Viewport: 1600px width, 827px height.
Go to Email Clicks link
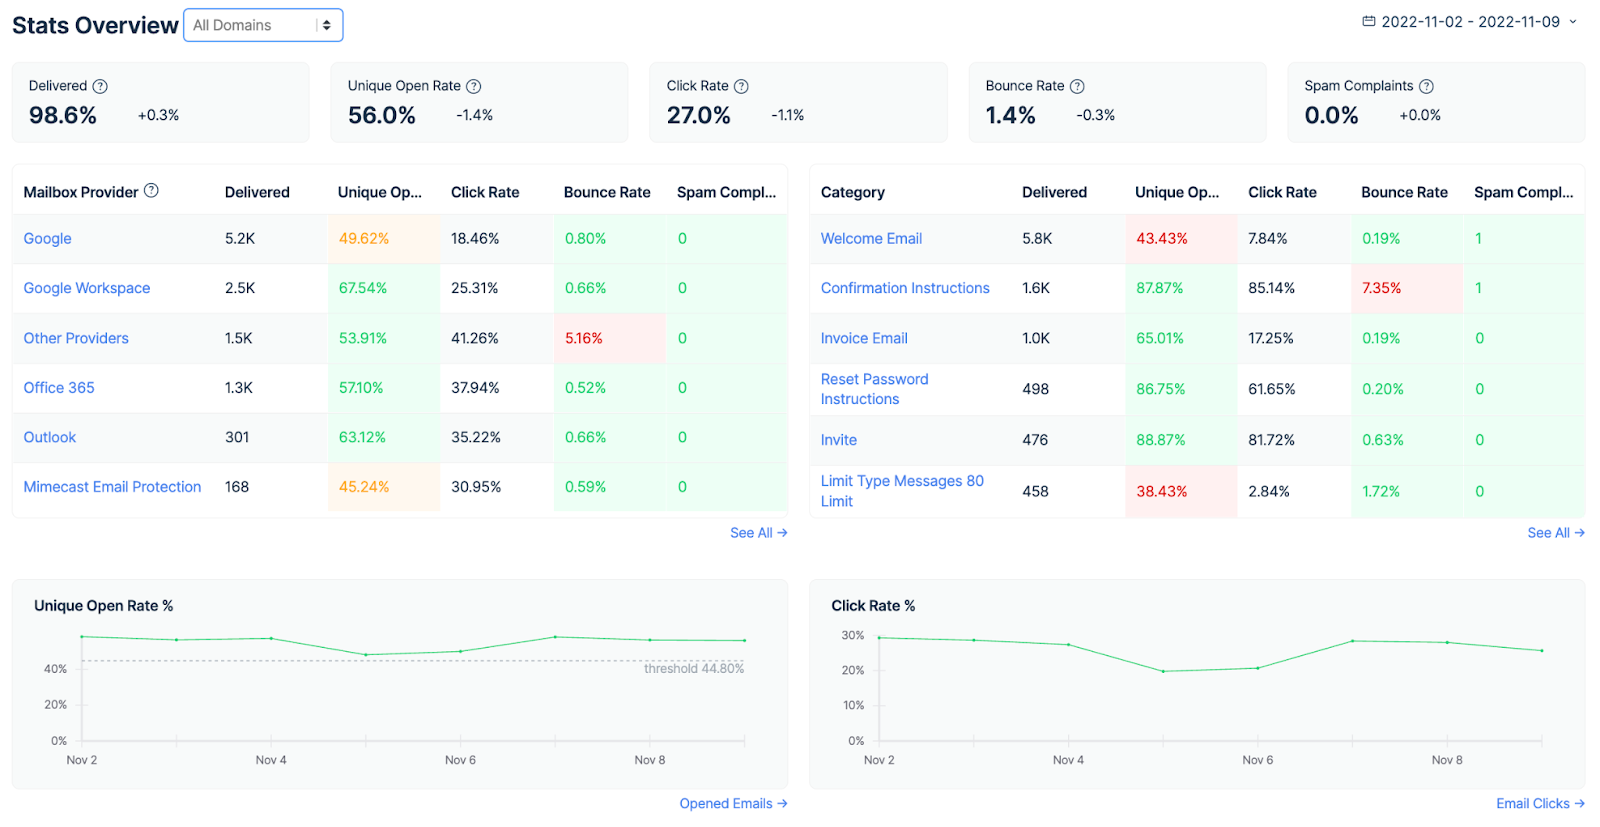(x=1540, y=804)
